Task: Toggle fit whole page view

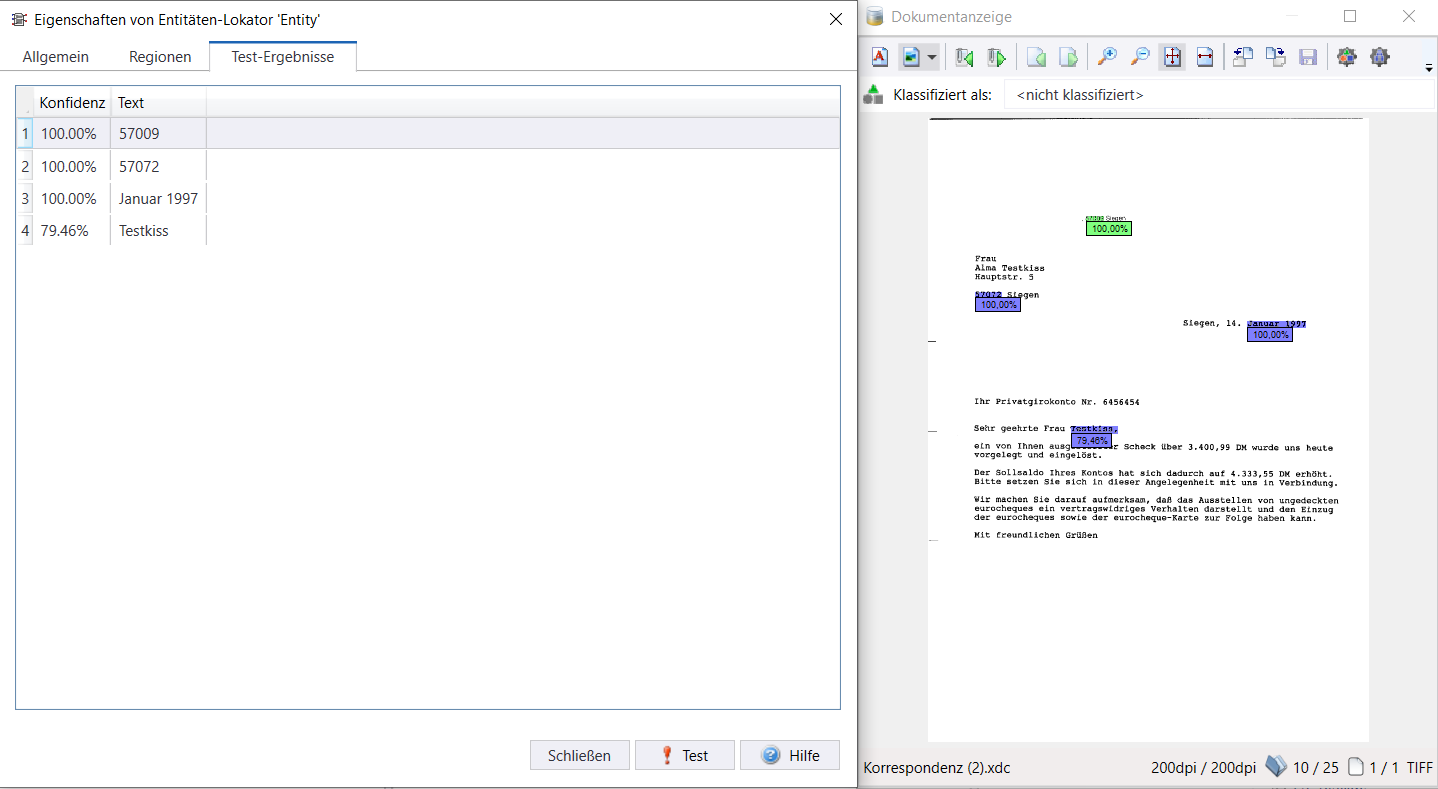Action: coord(1172,57)
